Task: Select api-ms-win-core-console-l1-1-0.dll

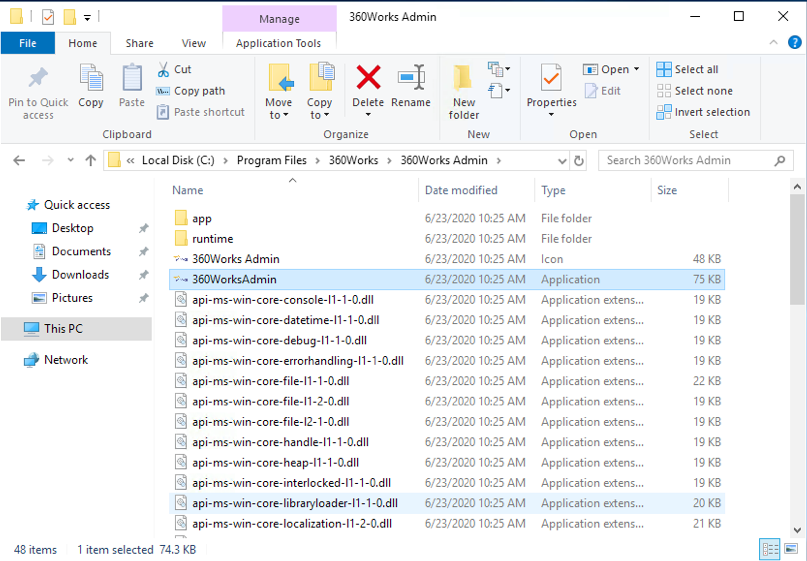Action: (x=447, y=300)
